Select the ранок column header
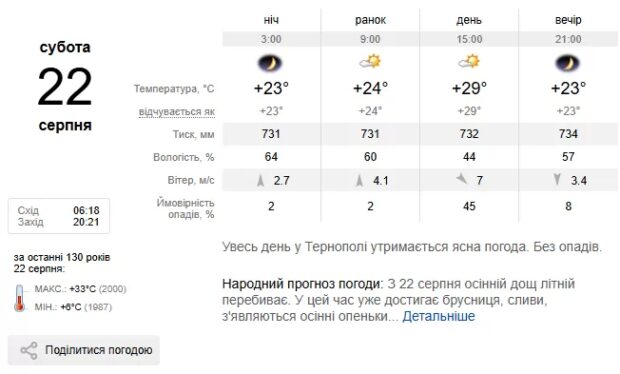The image size is (620, 374). click(370, 20)
